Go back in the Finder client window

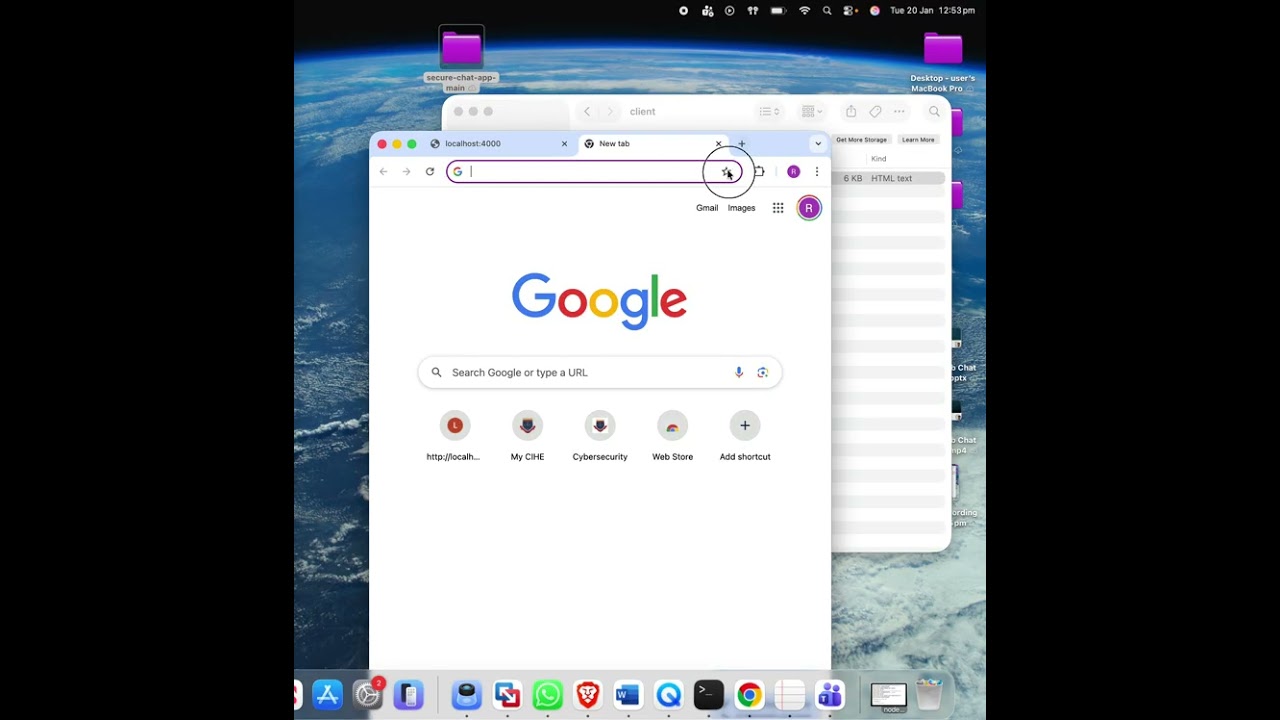coord(587,112)
